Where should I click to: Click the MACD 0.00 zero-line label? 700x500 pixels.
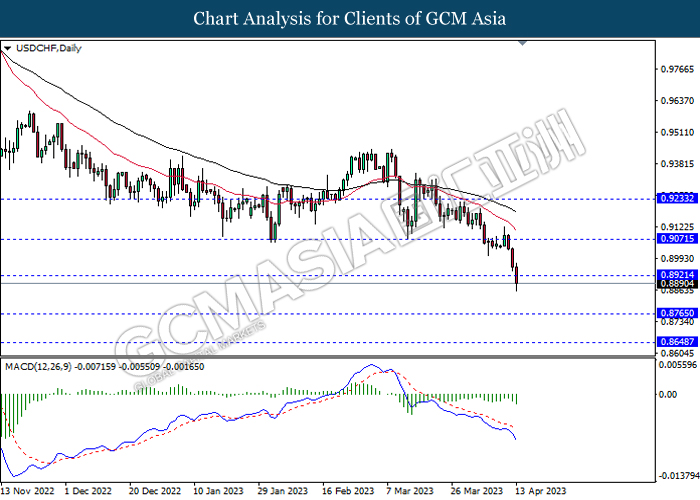pos(668,394)
